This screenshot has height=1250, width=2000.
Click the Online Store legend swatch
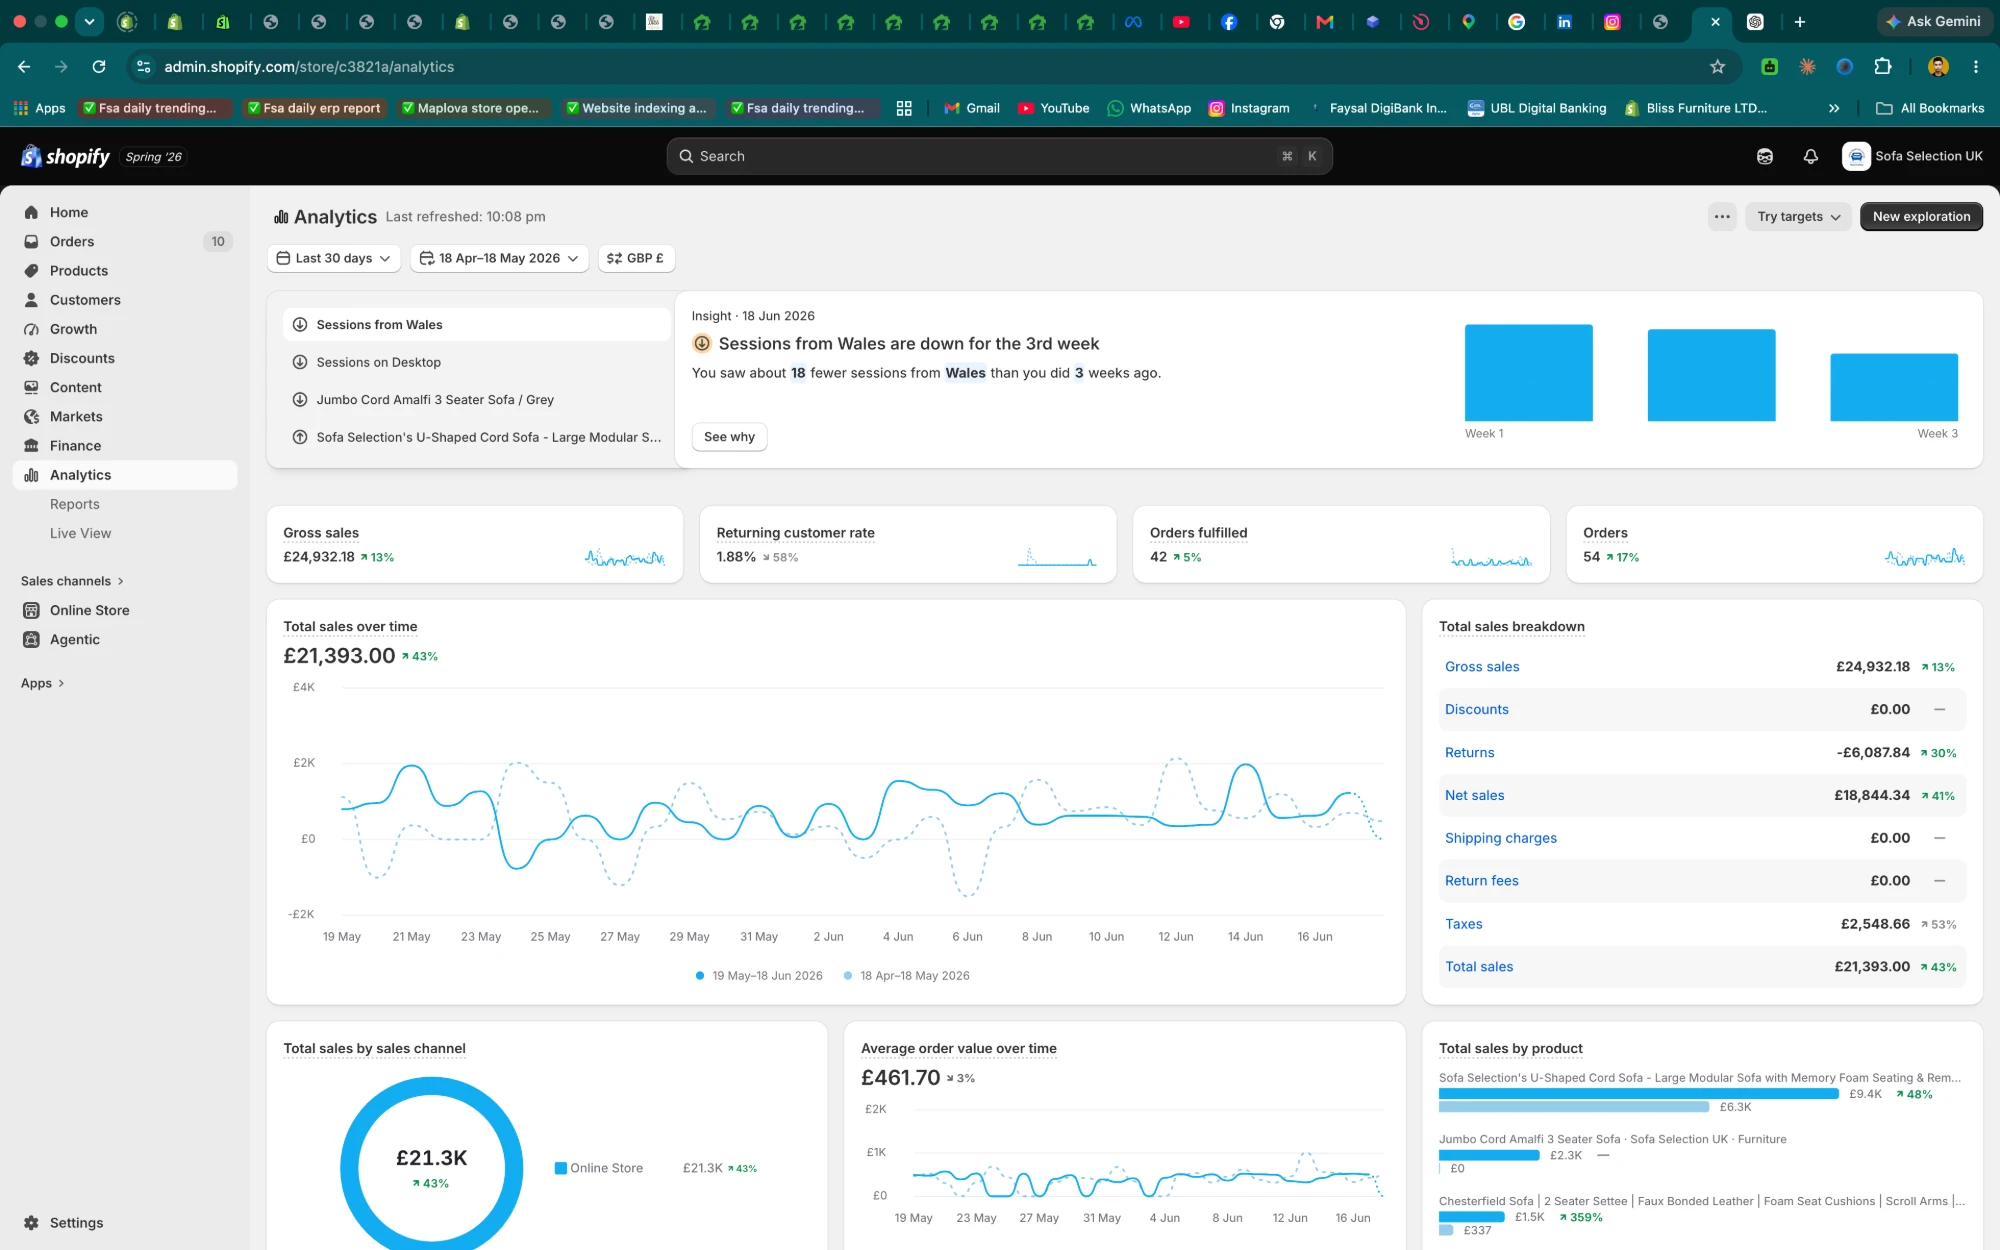click(x=561, y=1168)
